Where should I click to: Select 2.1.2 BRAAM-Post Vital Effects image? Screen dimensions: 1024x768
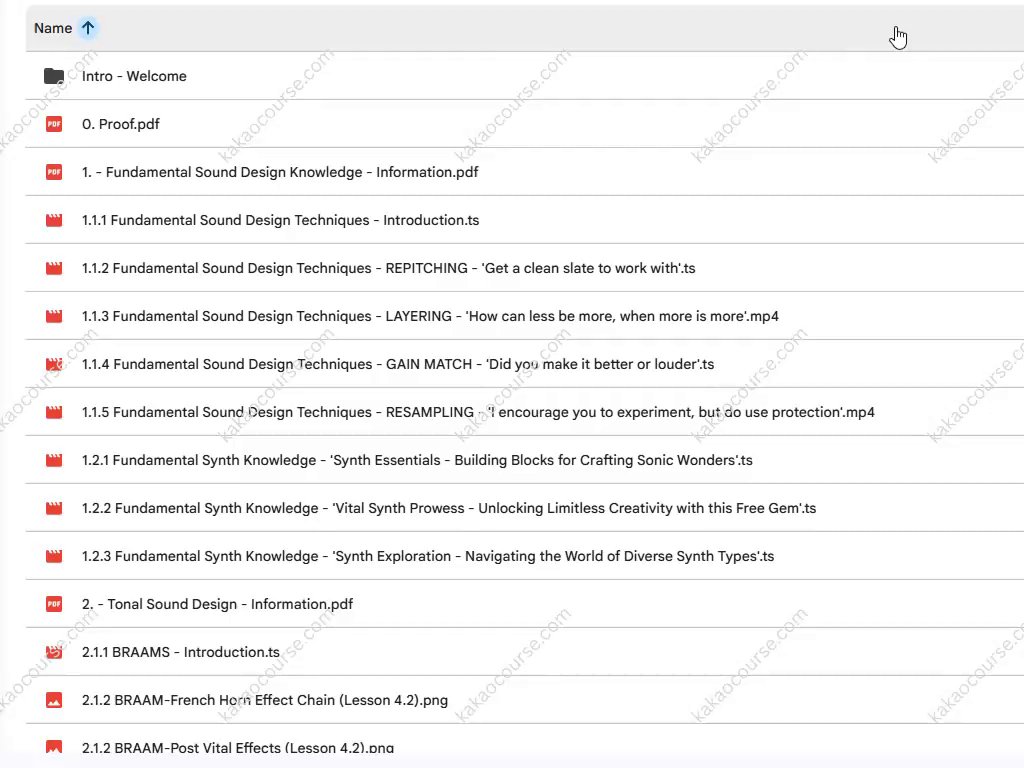238,747
